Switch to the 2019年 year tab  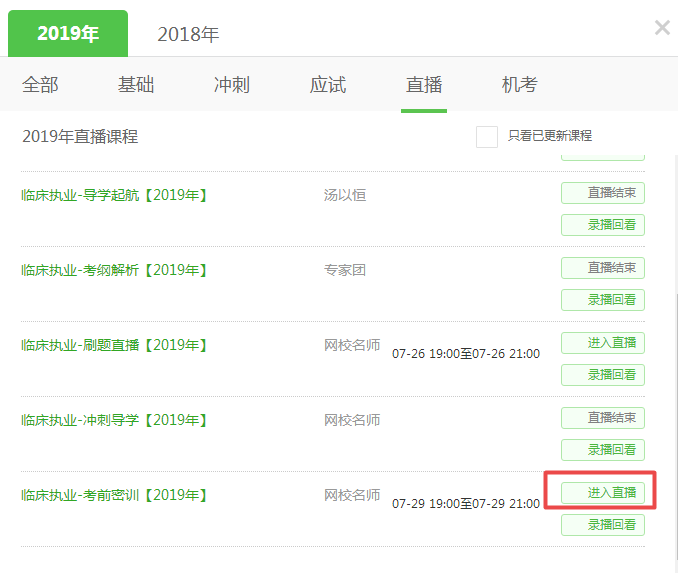pyautogui.click(x=68, y=34)
